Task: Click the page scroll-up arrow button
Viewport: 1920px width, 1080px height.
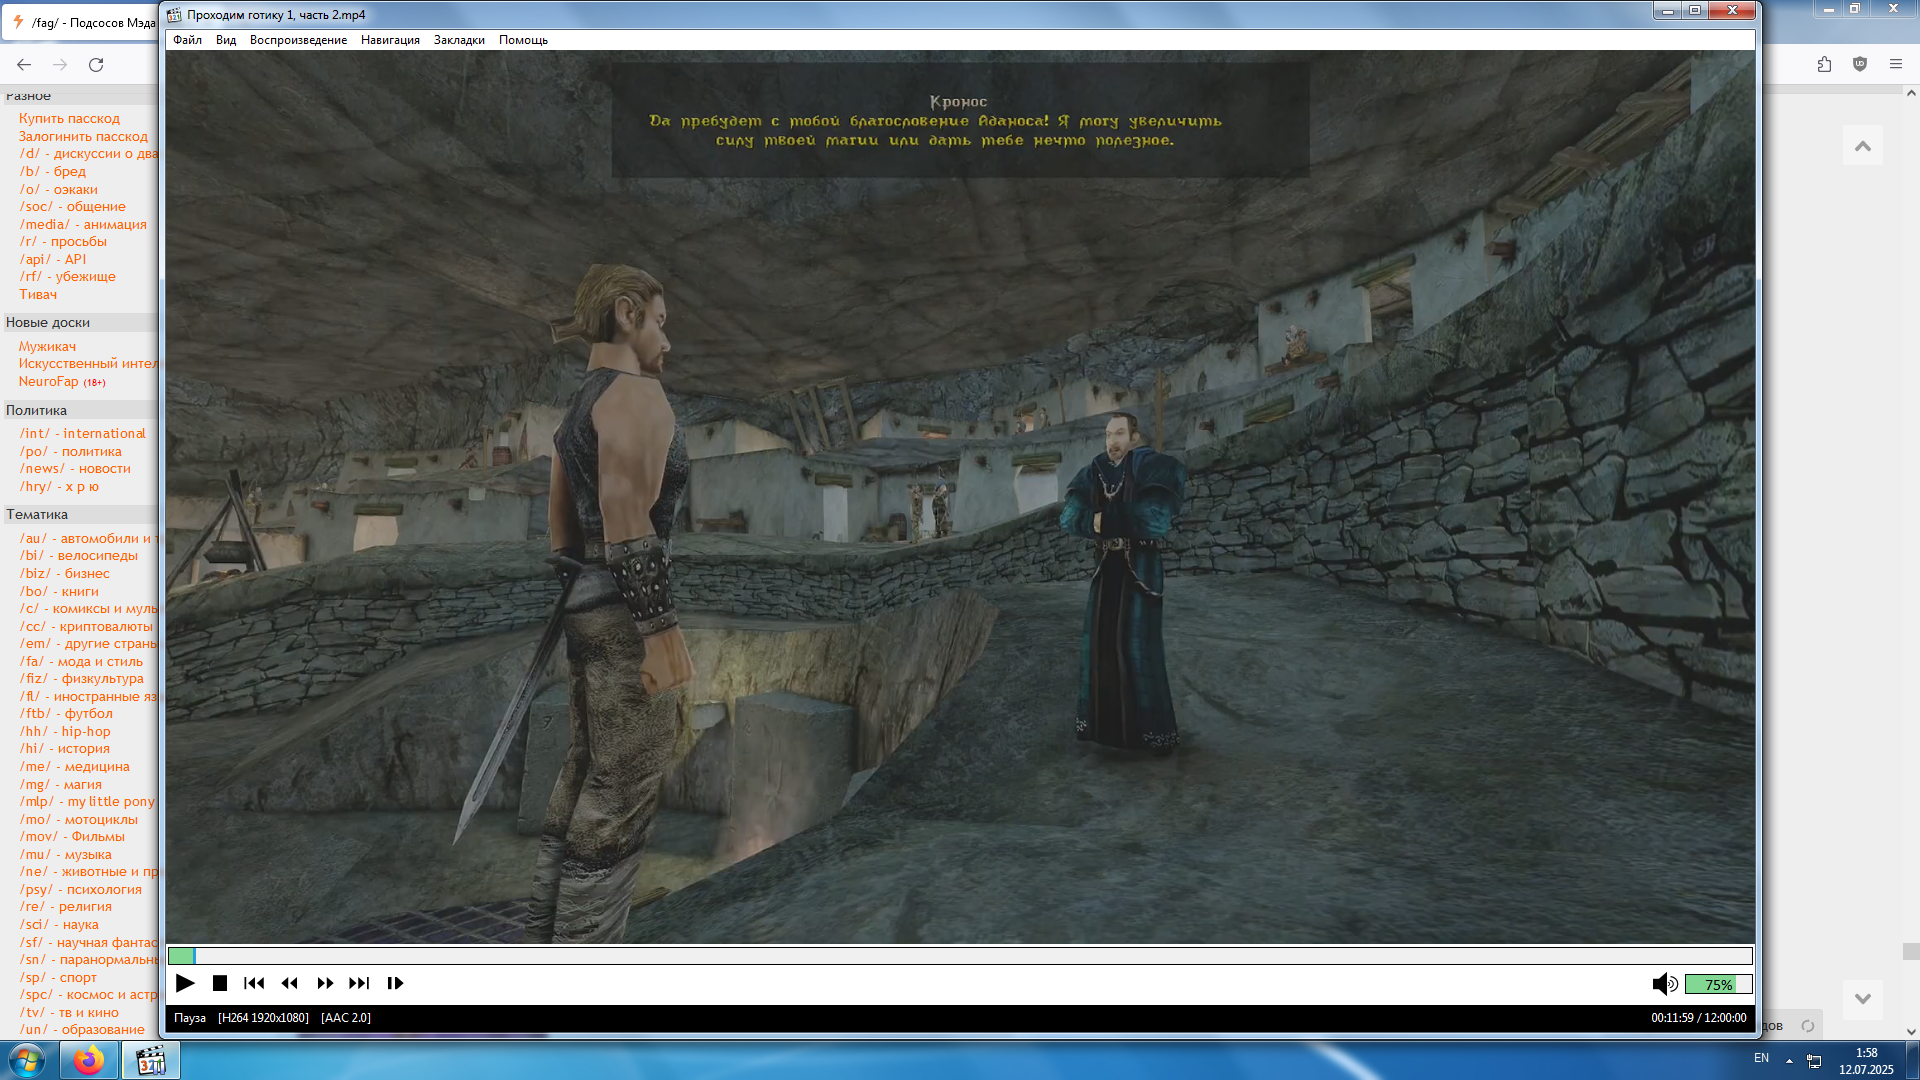Action: coord(1862,146)
